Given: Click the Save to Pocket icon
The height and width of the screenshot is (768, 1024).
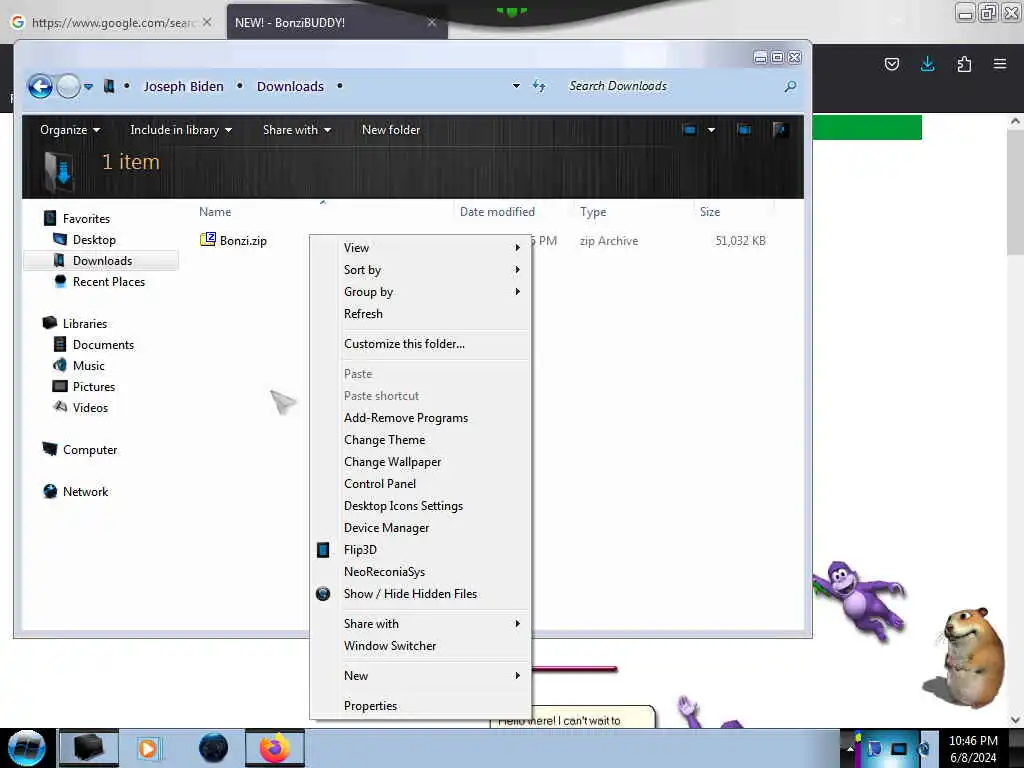Looking at the screenshot, I should [891, 63].
